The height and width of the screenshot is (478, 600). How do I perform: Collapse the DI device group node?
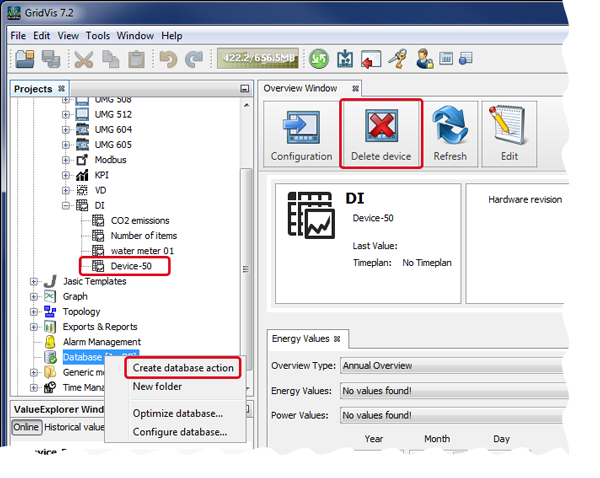(66, 205)
